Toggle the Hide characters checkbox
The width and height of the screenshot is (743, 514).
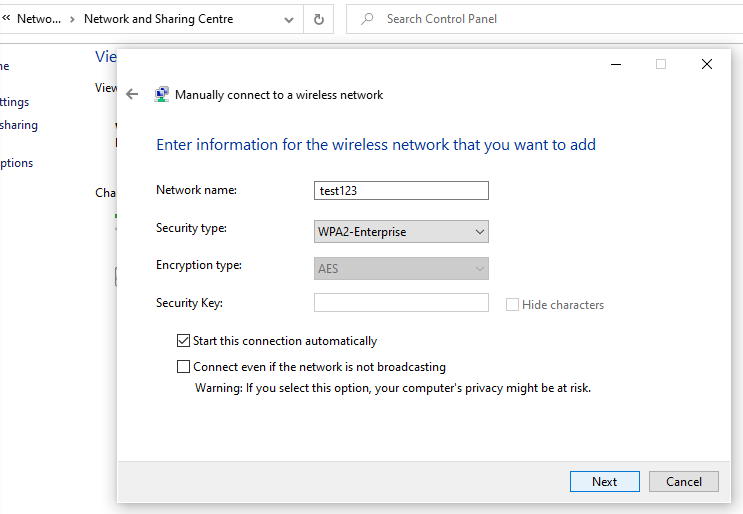tap(512, 305)
